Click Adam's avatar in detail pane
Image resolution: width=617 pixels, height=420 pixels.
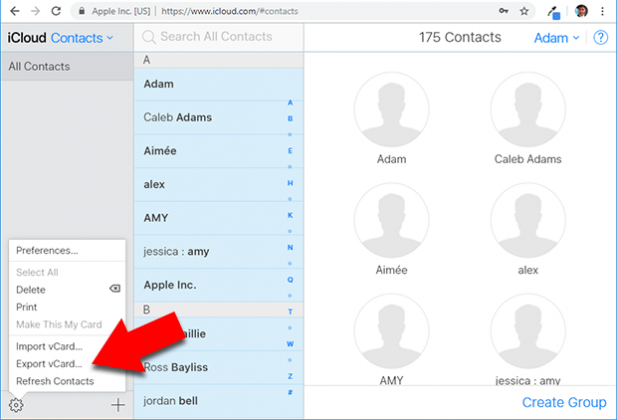(x=391, y=109)
